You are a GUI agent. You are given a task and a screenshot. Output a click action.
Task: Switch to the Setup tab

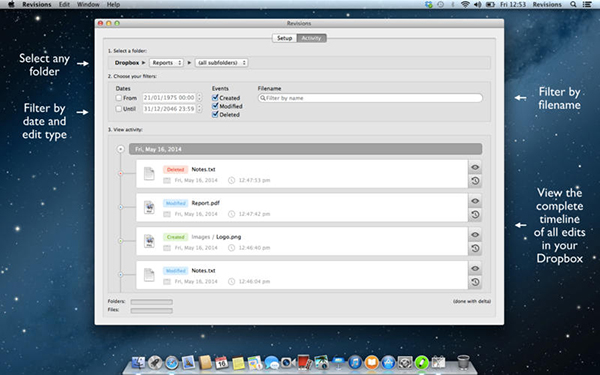284,38
